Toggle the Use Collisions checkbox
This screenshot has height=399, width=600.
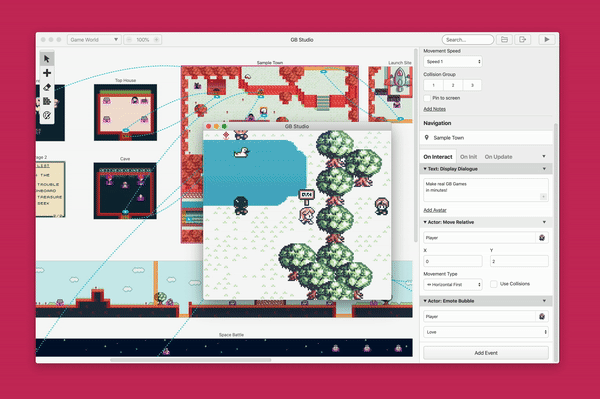pyautogui.click(x=494, y=284)
